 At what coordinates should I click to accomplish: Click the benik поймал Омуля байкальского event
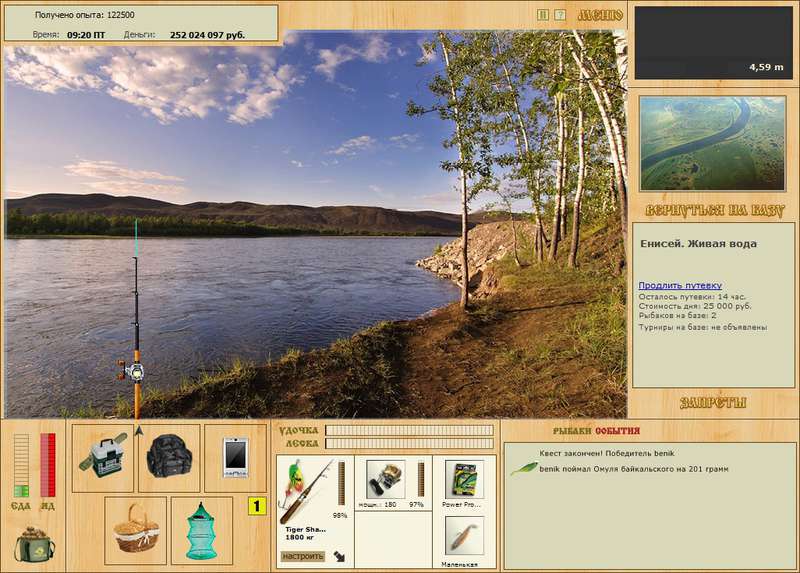click(634, 469)
